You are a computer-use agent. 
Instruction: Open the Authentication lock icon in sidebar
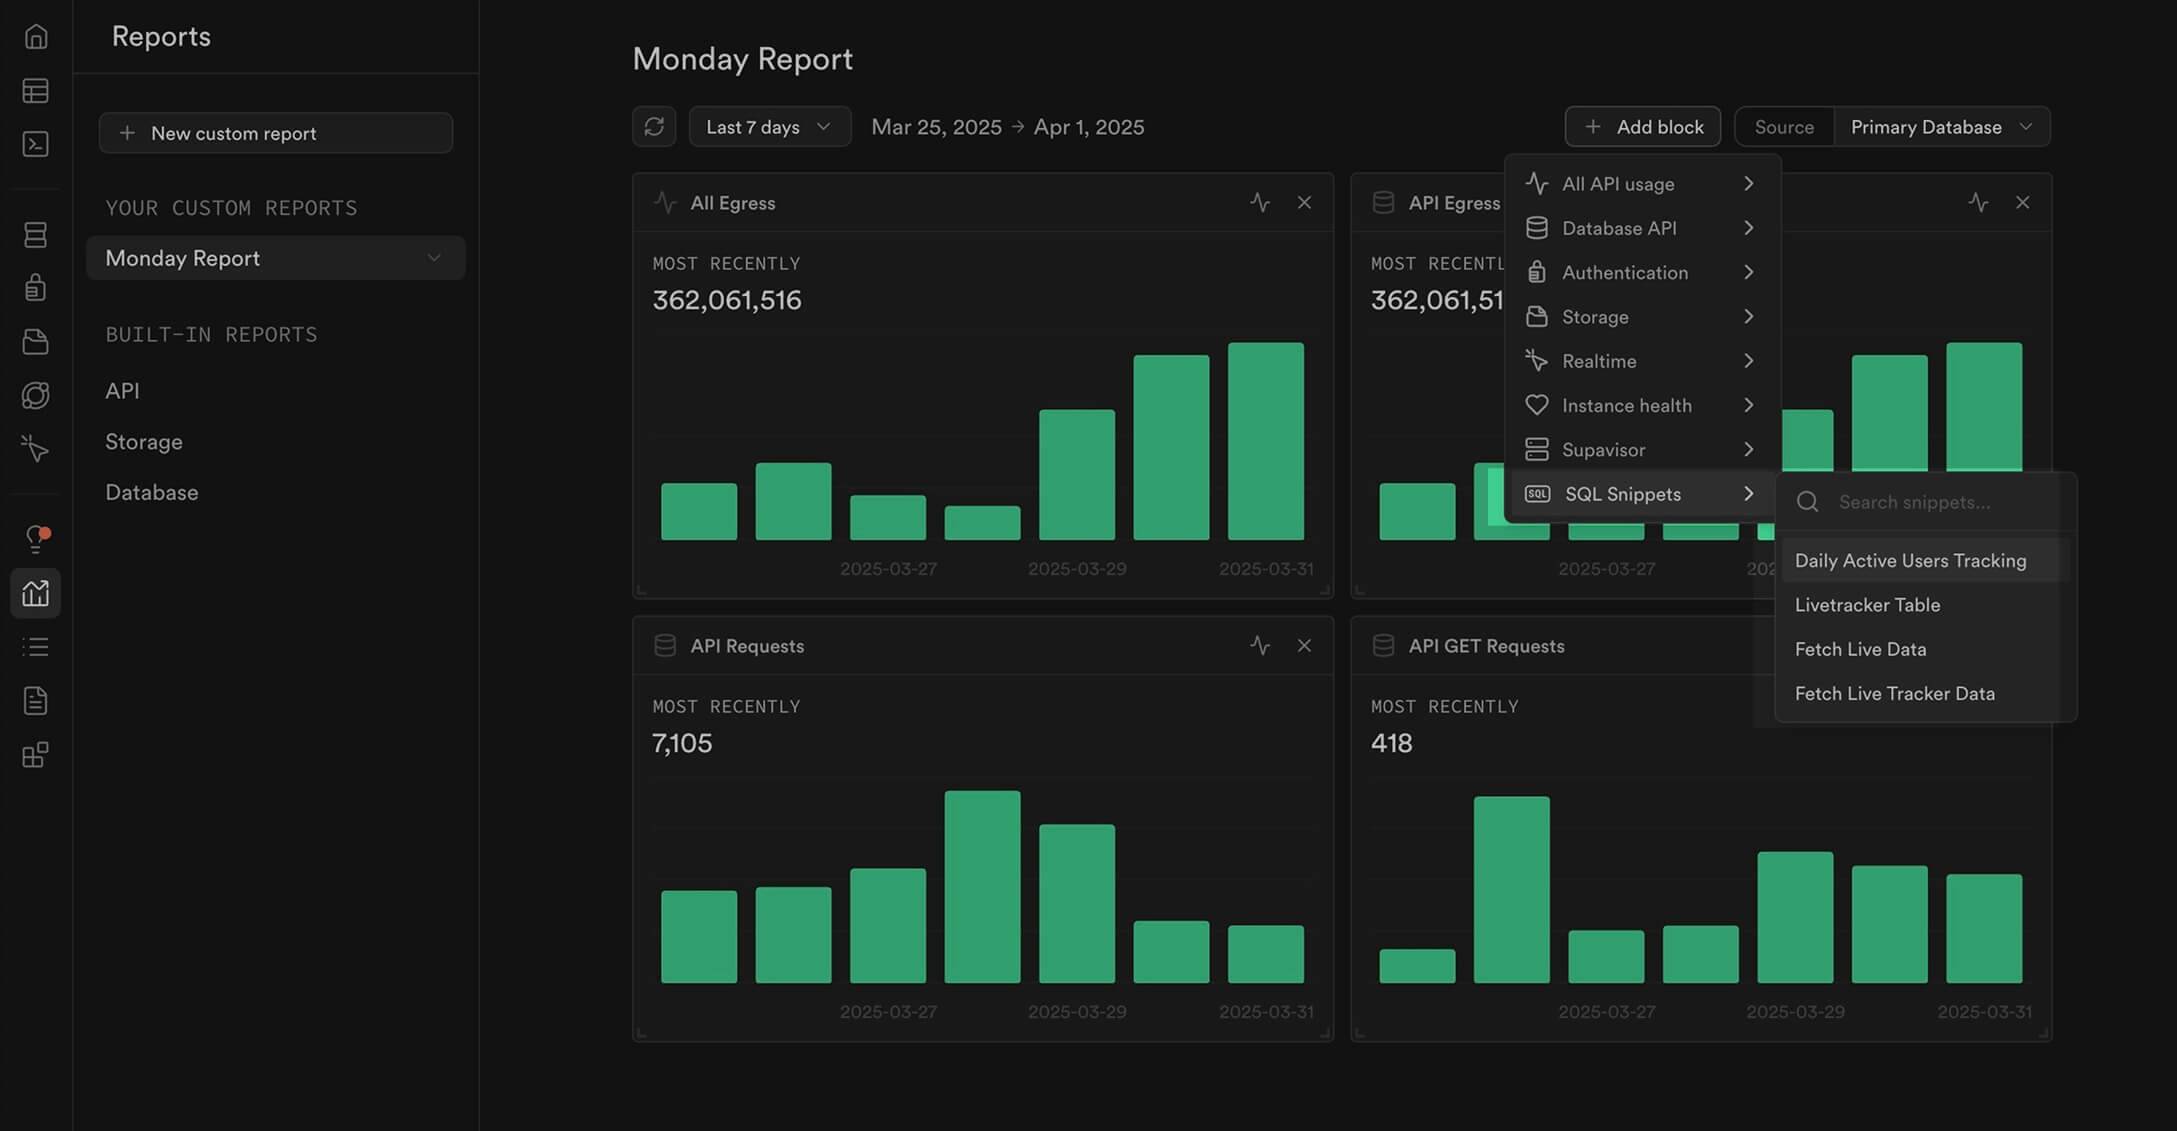[36, 288]
